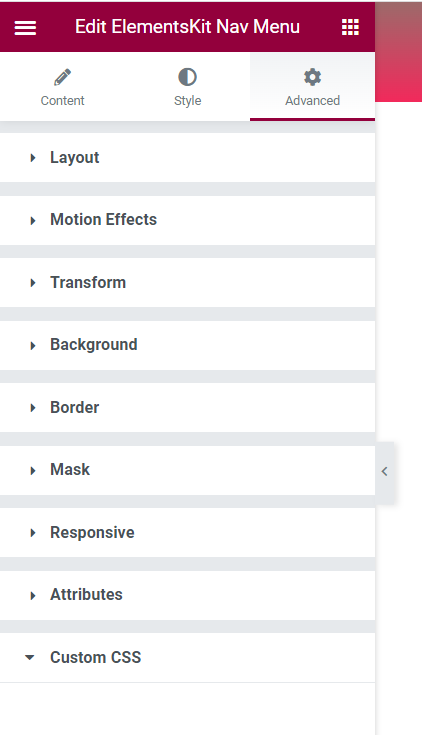The height and width of the screenshot is (735, 422).
Task: Expand the Layout section
Action: (x=188, y=158)
